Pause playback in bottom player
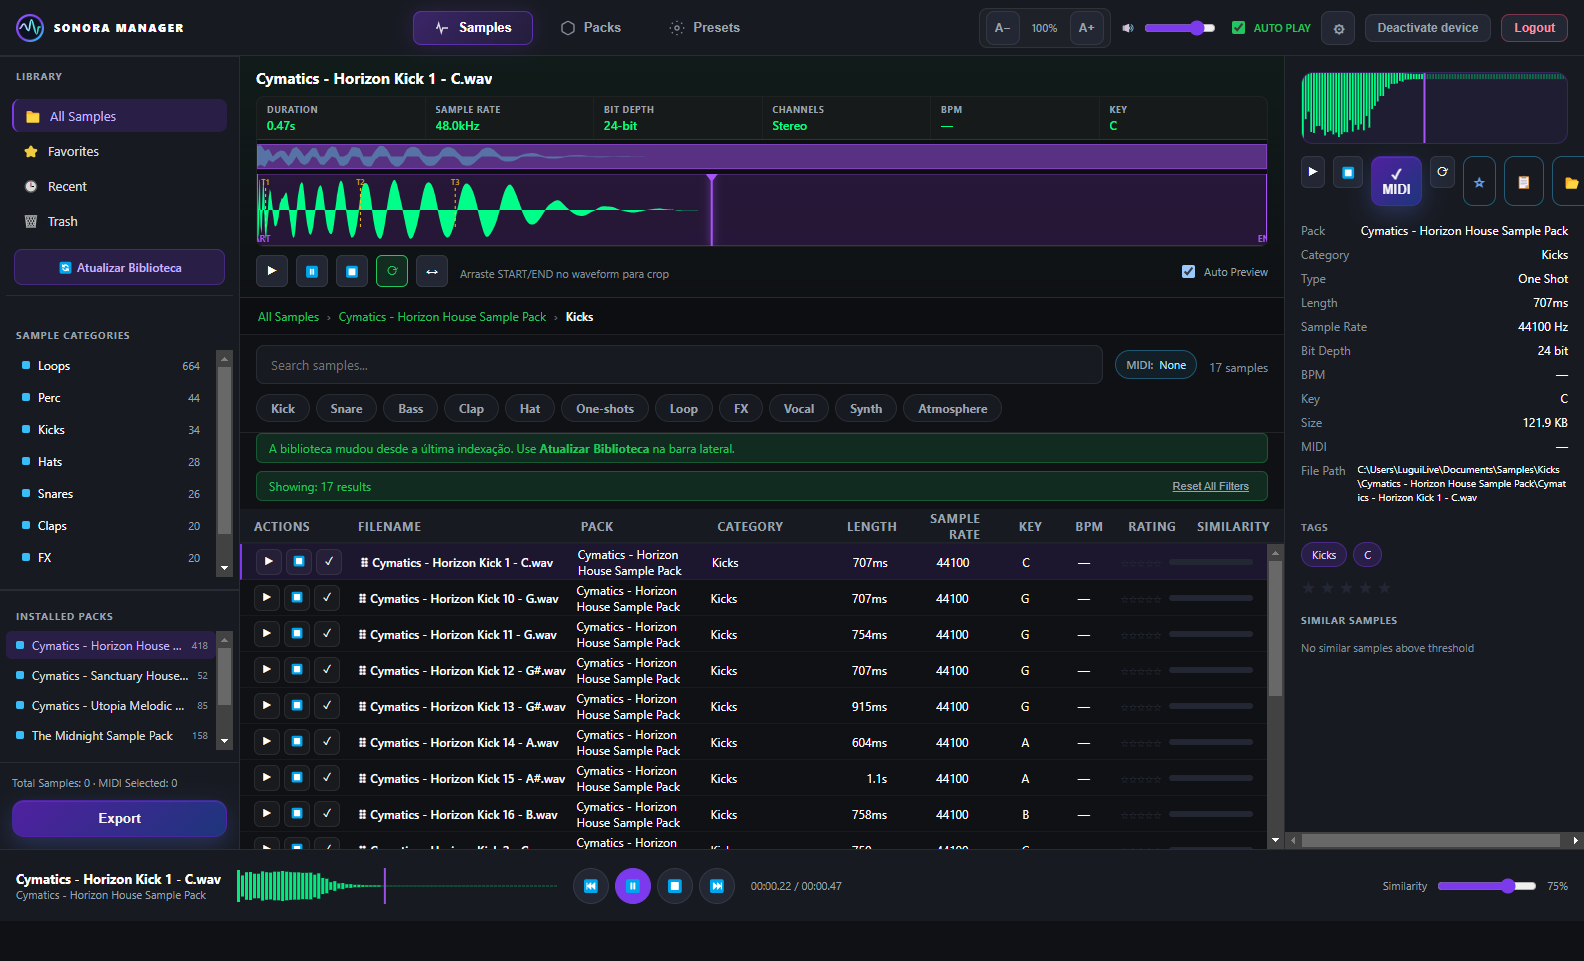The width and height of the screenshot is (1584, 961). (x=633, y=886)
